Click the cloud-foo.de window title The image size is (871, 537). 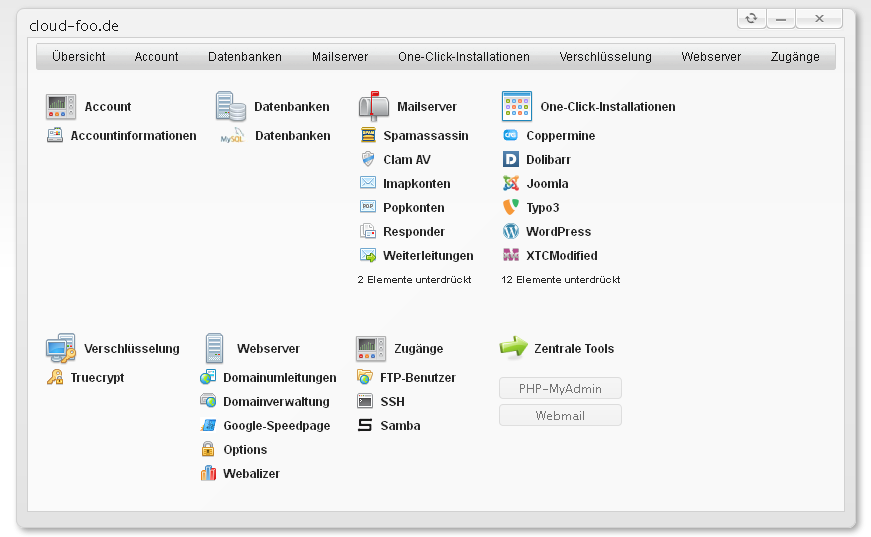(x=74, y=26)
